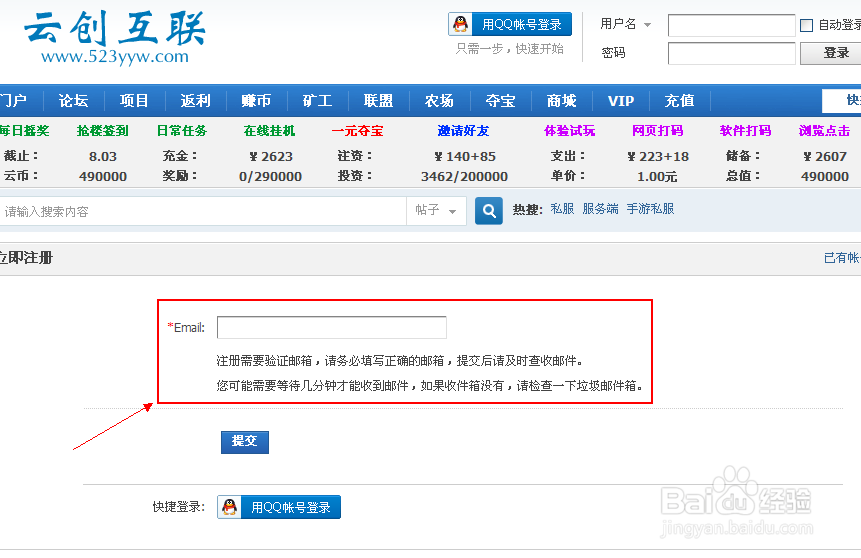The width and height of the screenshot is (861, 558).
Task: Open the VIP navigation item
Action: [621, 101]
